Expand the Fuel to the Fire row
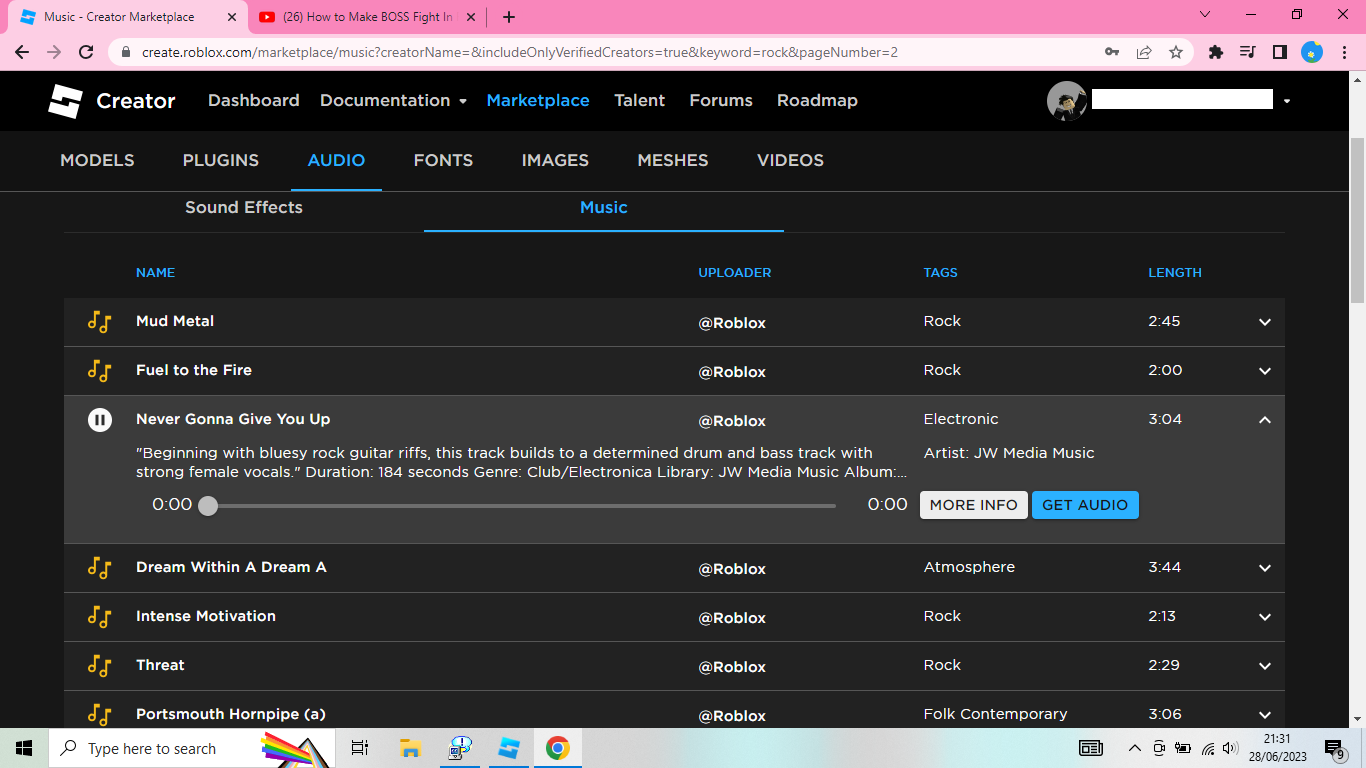This screenshot has height=768, width=1366. click(x=1264, y=371)
